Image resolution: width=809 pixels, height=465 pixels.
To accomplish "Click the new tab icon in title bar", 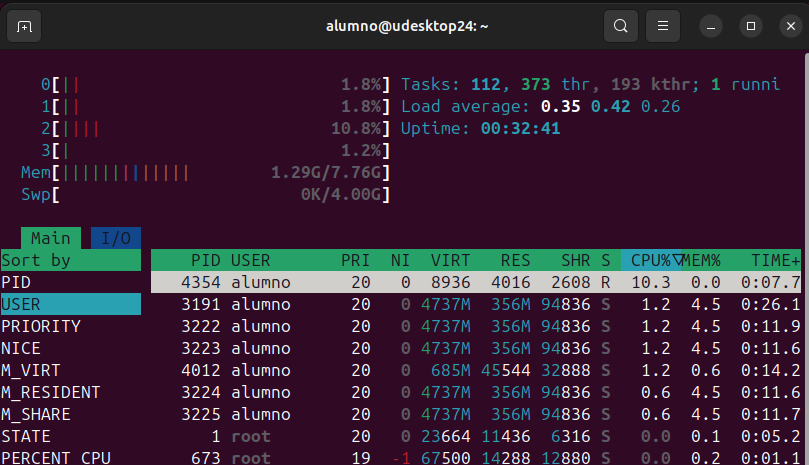I will click(25, 26).
